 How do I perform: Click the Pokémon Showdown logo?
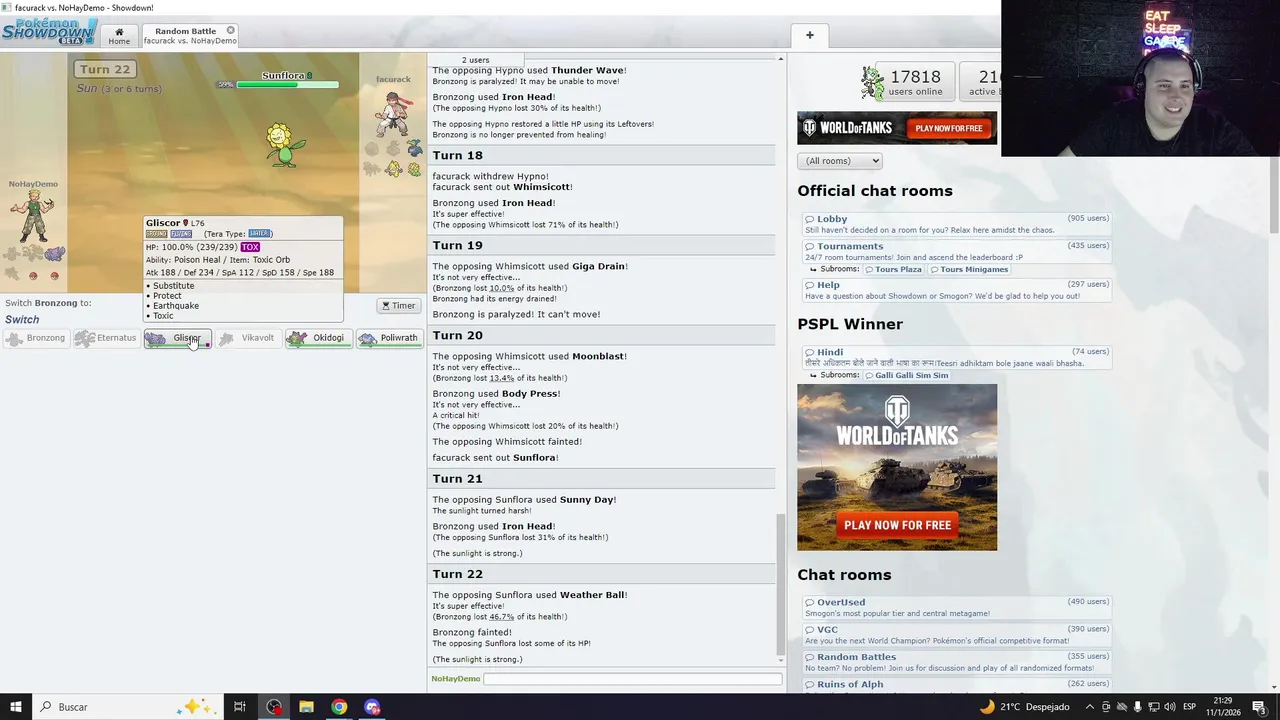tap(48, 31)
